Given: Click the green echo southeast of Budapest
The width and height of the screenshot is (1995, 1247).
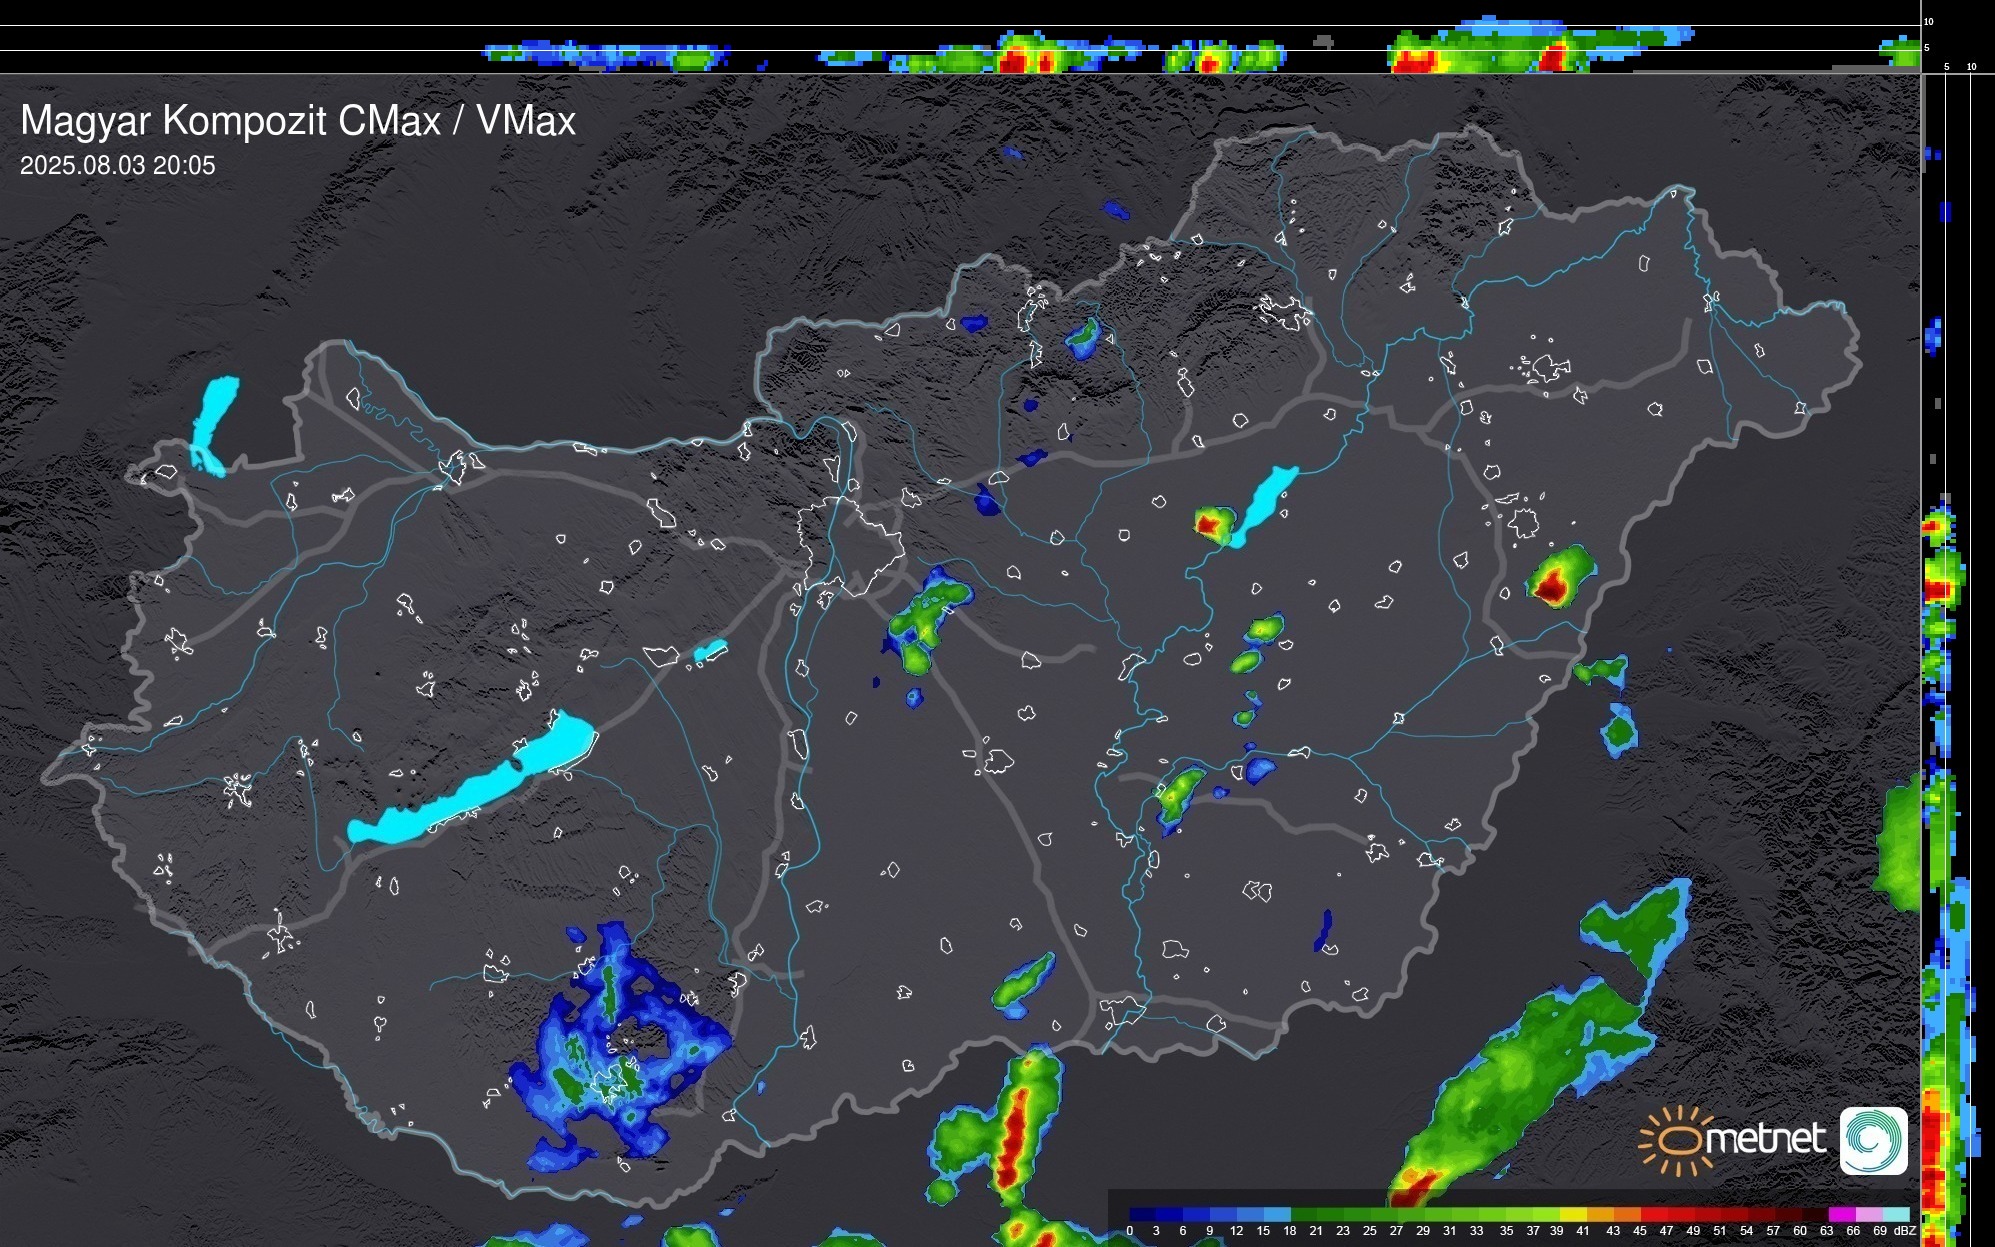Looking at the screenshot, I should coord(925,620).
